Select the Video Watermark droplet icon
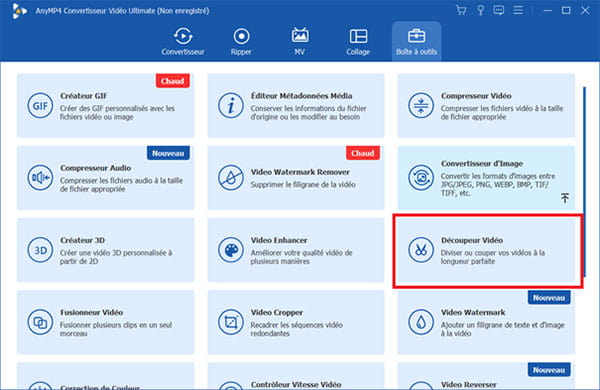Screen dimensions: 600x390 (421, 322)
